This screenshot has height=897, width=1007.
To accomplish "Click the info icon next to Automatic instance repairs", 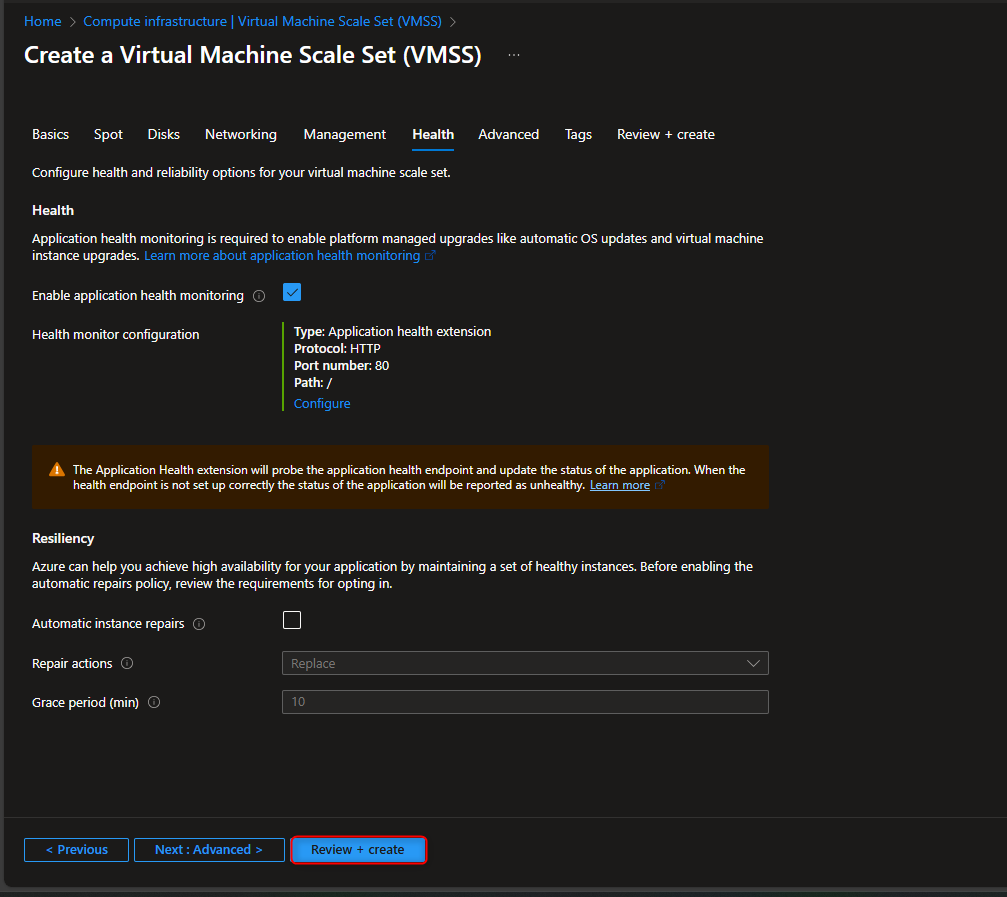I will 199,623.
